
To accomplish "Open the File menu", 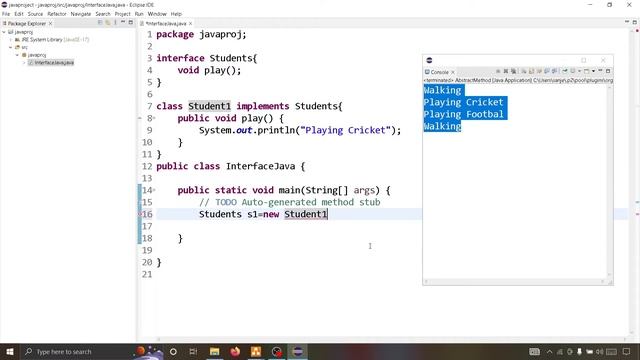I will click(6, 14).
